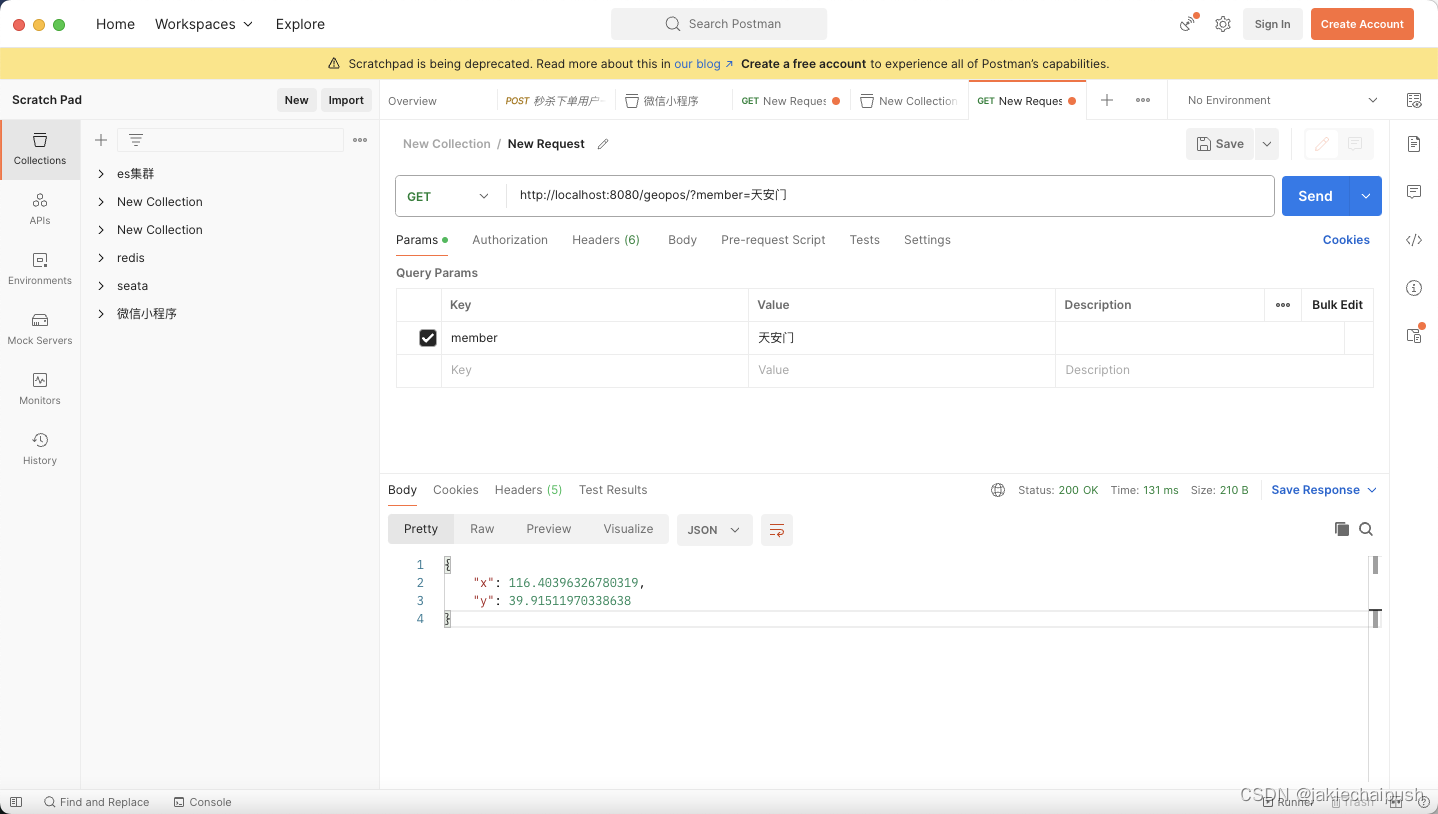Switch to the request Body tab

click(x=682, y=240)
